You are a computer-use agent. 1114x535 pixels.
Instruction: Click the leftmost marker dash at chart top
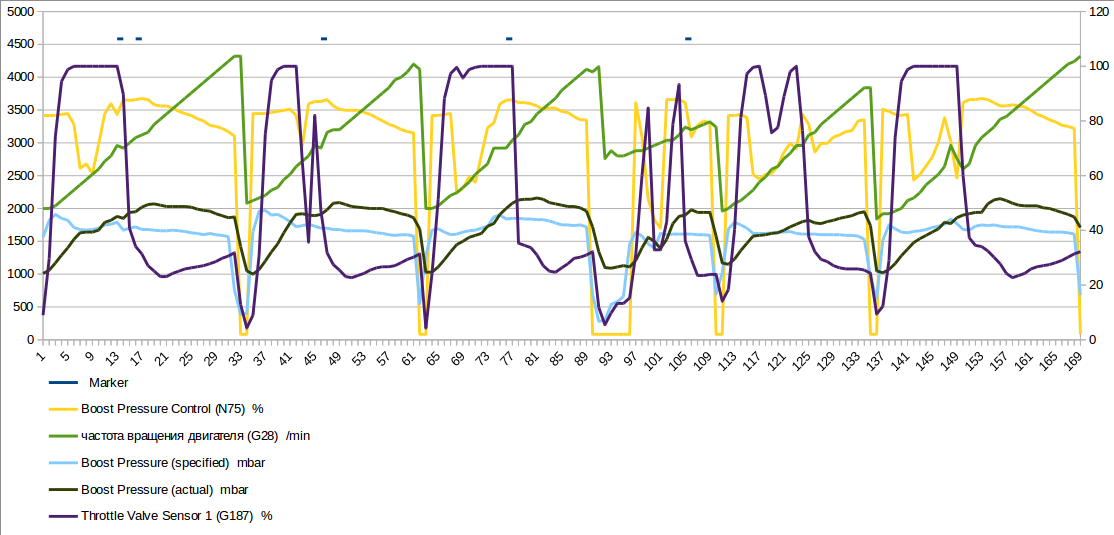pos(120,39)
